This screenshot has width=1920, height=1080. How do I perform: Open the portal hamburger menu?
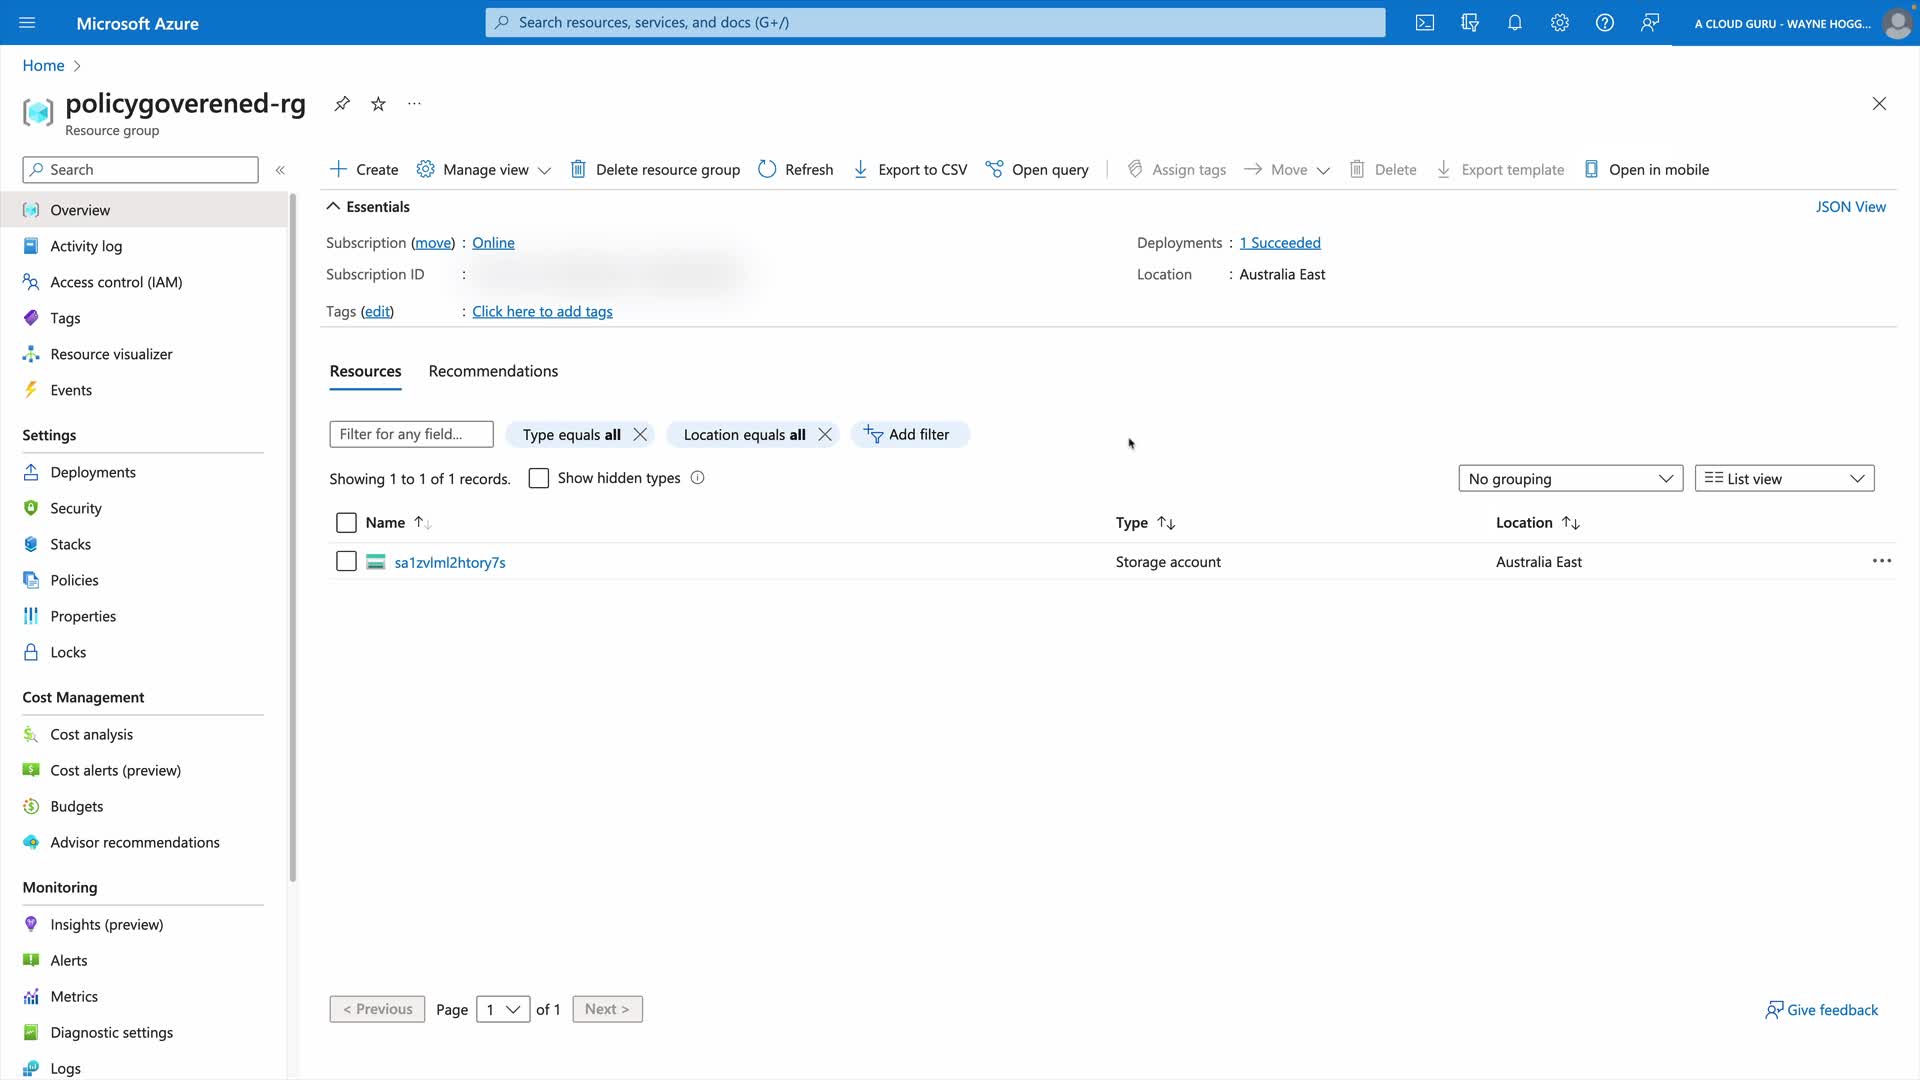pyautogui.click(x=27, y=23)
